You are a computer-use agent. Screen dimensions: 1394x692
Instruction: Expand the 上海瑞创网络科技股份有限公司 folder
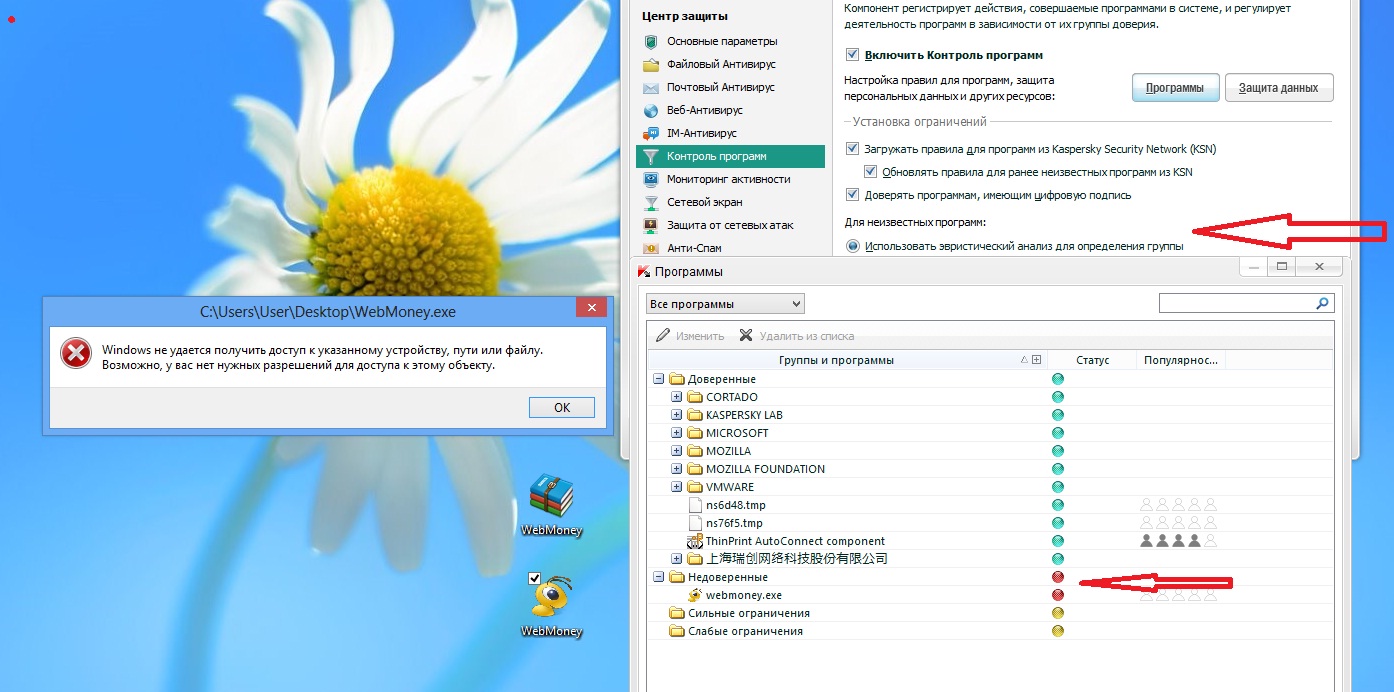676,559
